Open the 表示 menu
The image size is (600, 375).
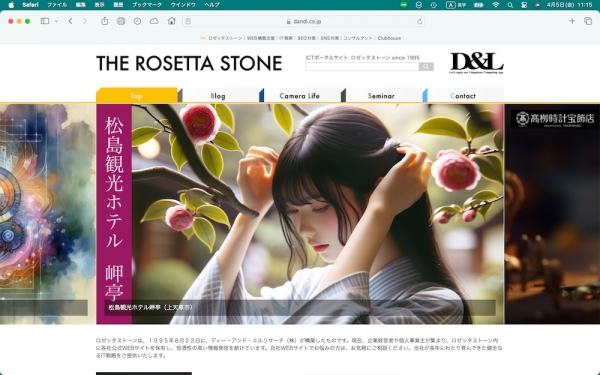click(99, 5)
